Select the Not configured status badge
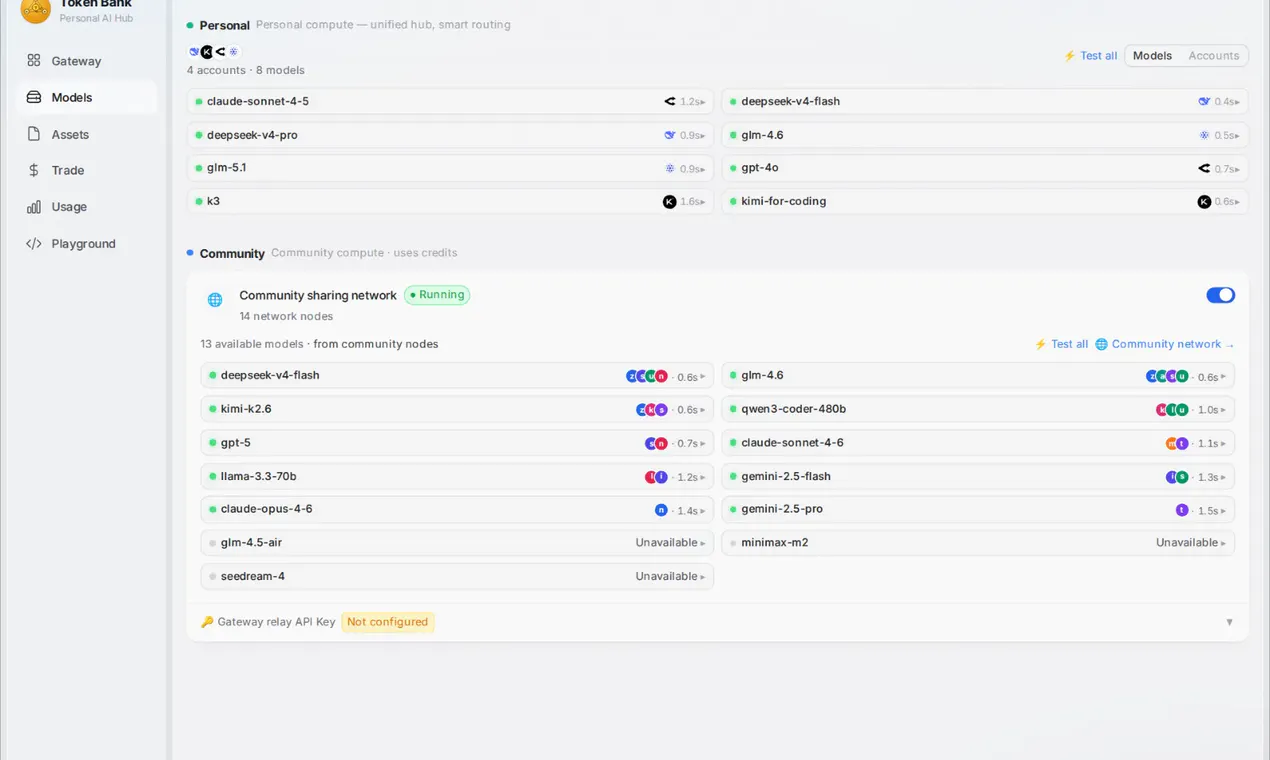Image resolution: width=1270 pixels, height=760 pixels. (388, 622)
